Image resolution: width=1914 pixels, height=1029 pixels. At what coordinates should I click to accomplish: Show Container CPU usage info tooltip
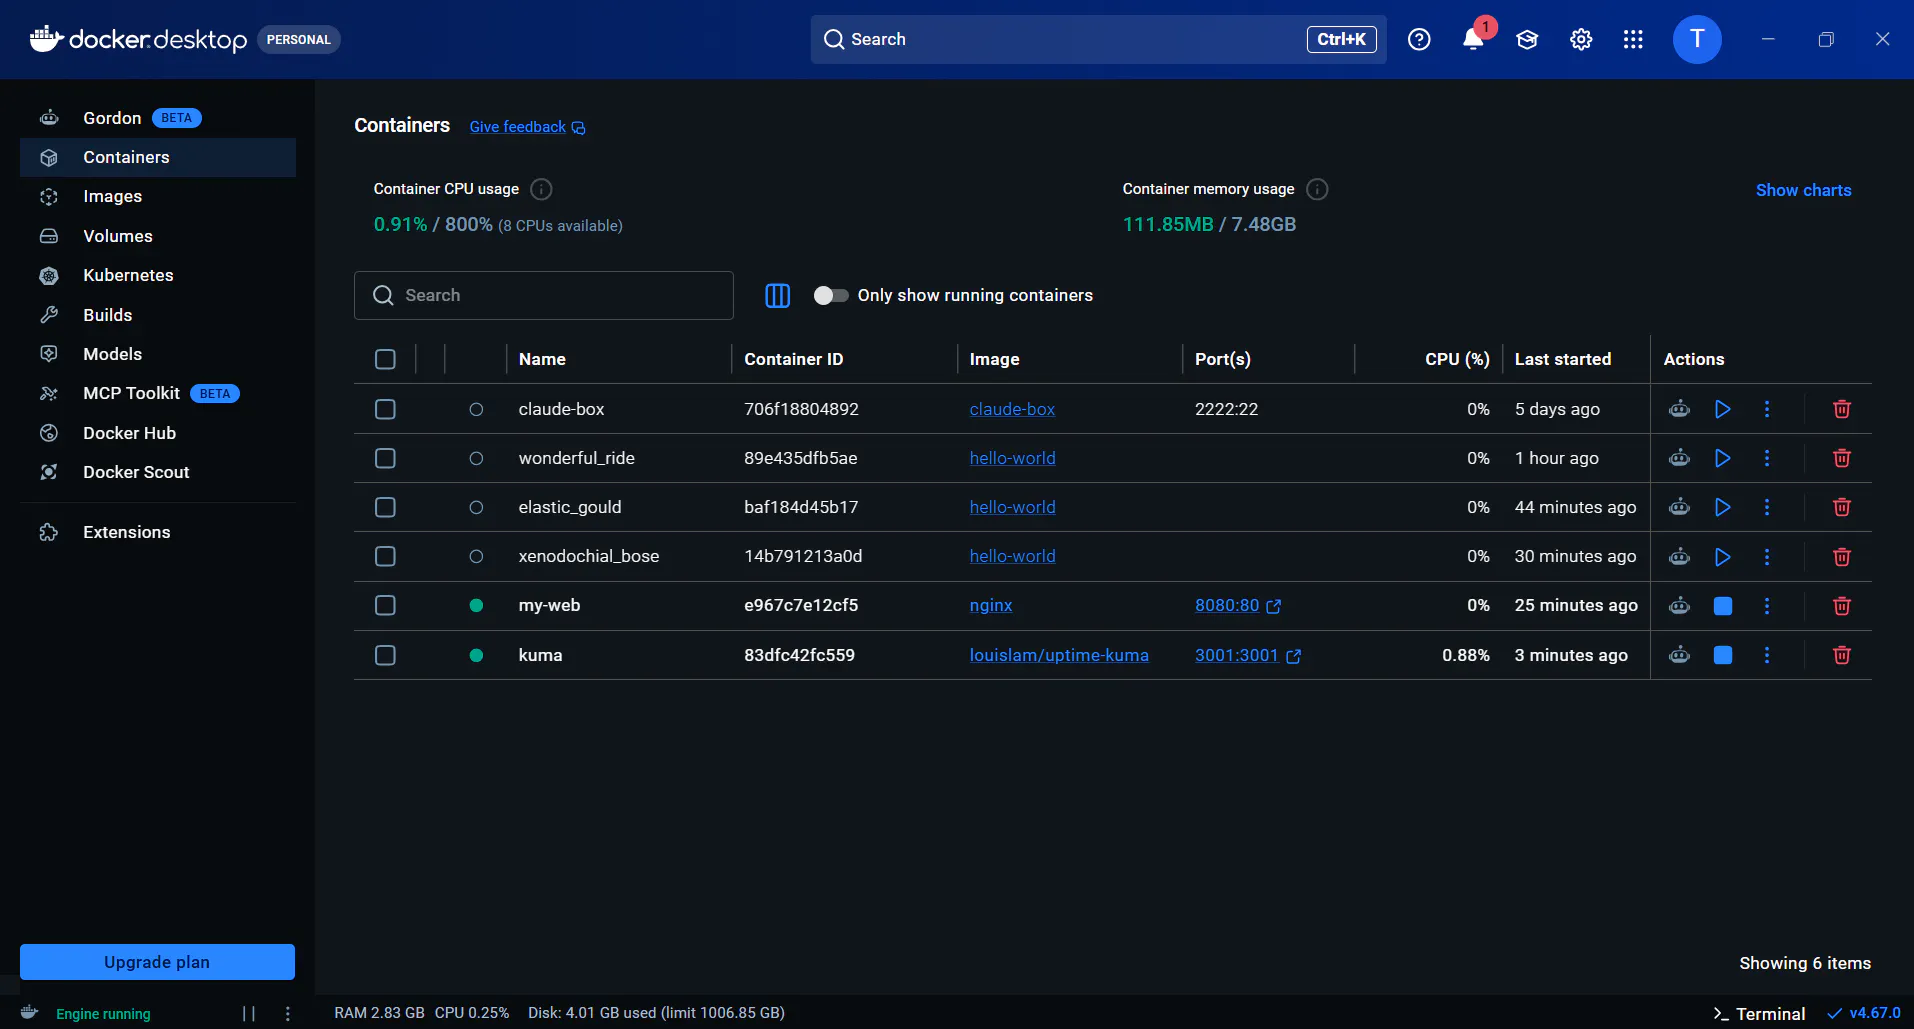(542, 189)
